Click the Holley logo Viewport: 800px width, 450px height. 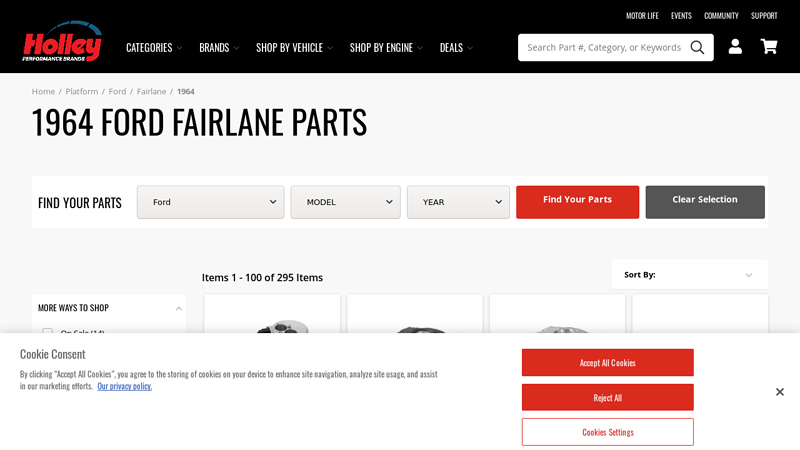pos(62,41)
